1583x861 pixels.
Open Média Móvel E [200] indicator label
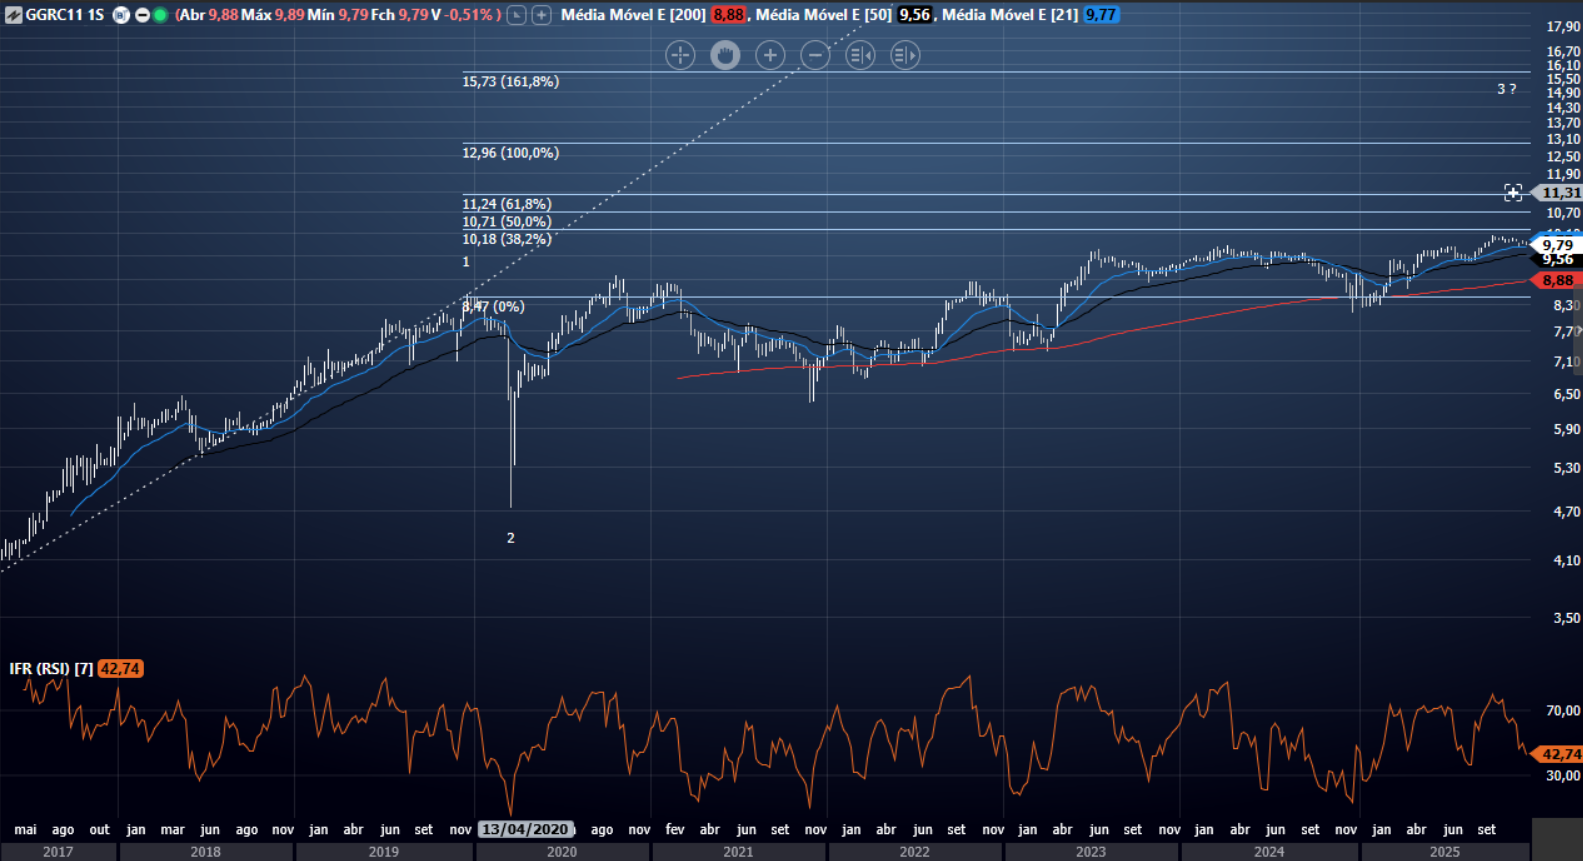click(633, 15)
